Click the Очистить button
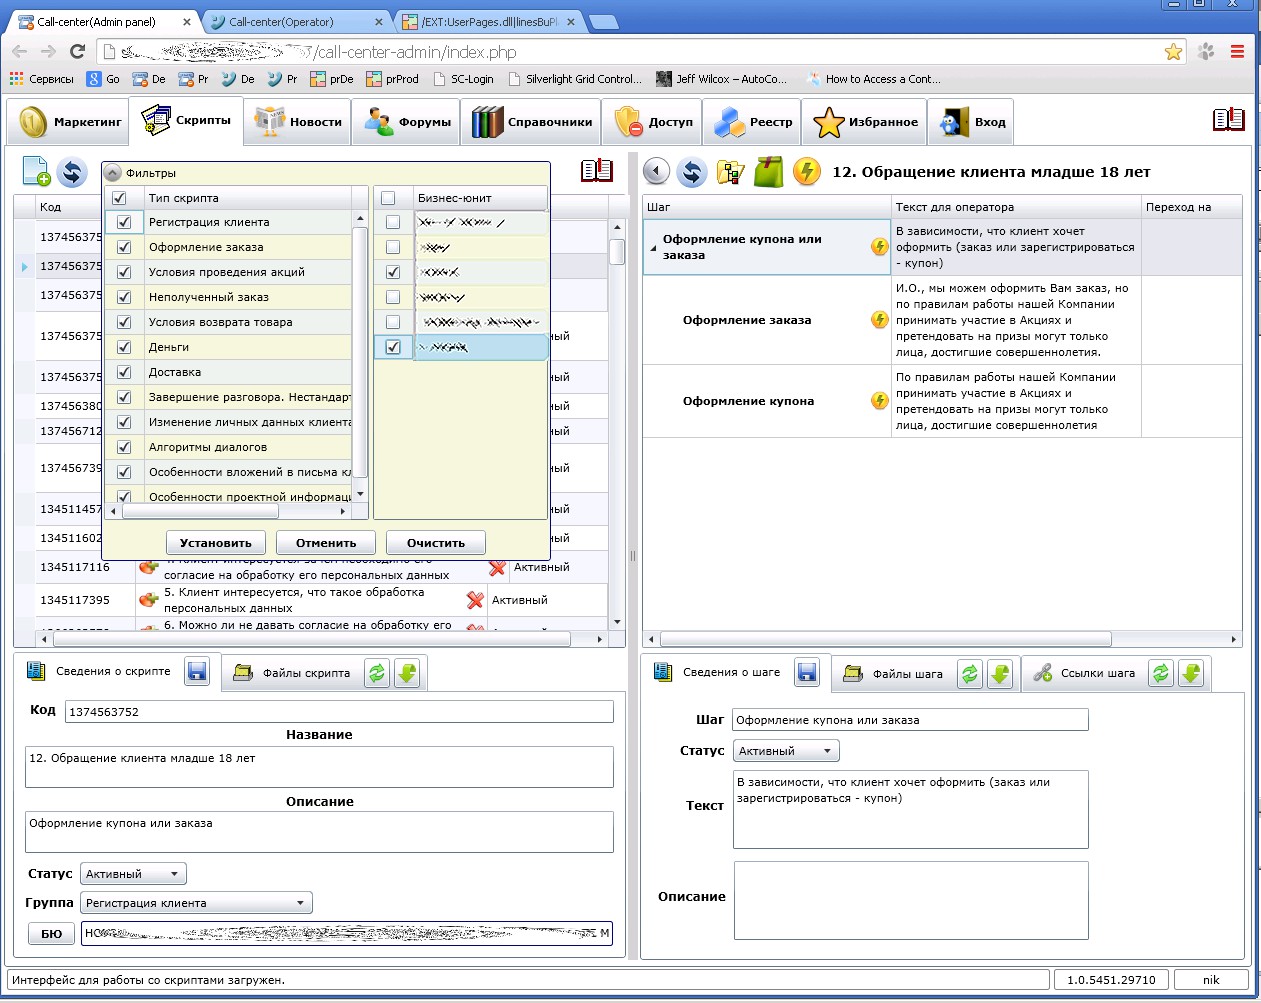The width and height of the screenshot is (1261, 1003). (436, 543)
